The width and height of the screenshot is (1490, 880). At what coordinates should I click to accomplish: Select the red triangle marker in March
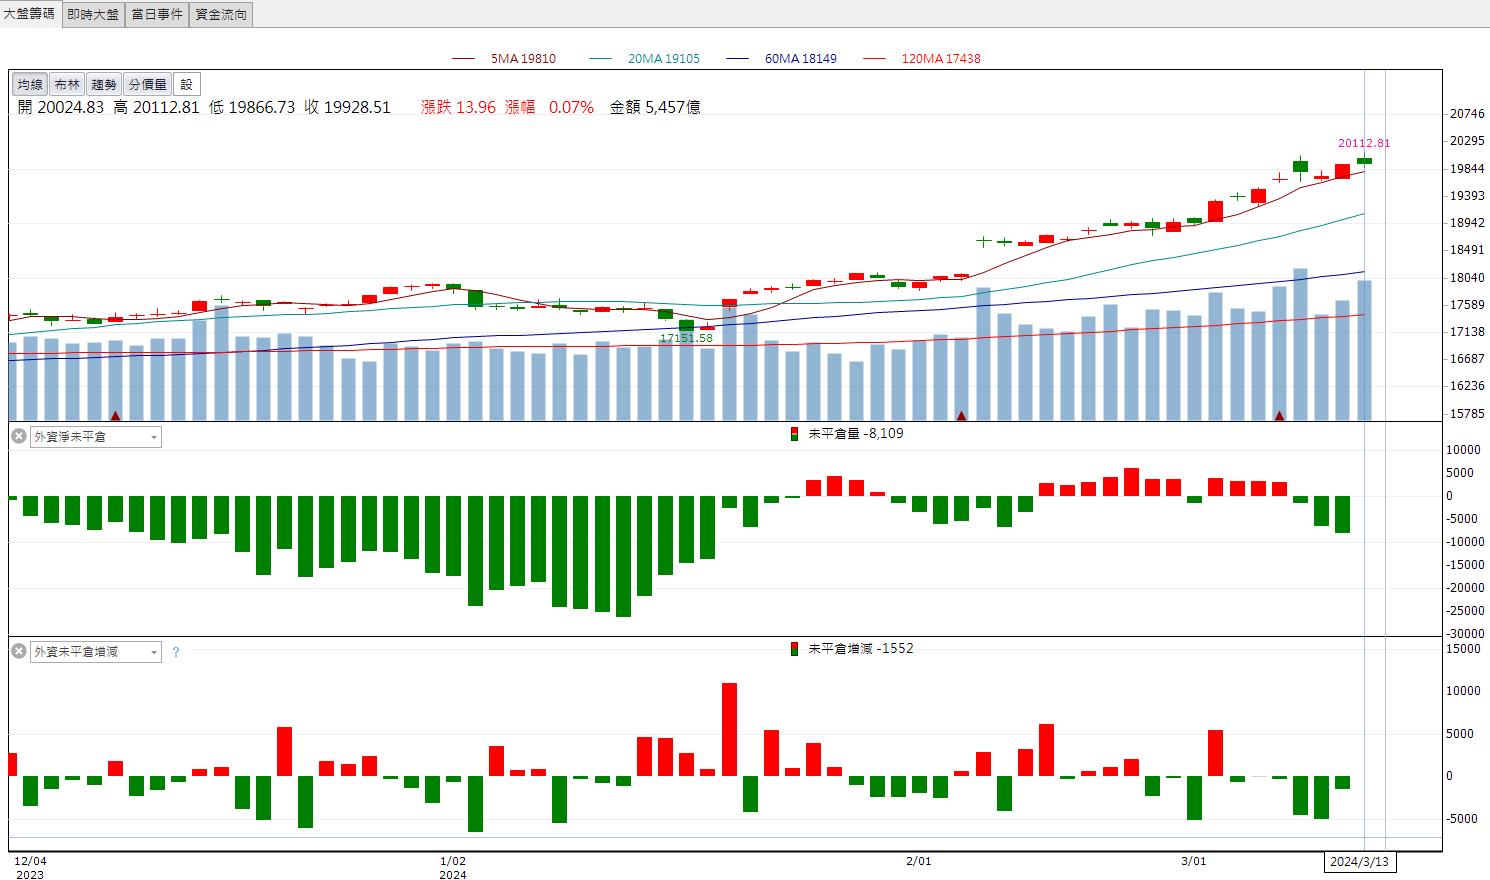point(1279,415)
